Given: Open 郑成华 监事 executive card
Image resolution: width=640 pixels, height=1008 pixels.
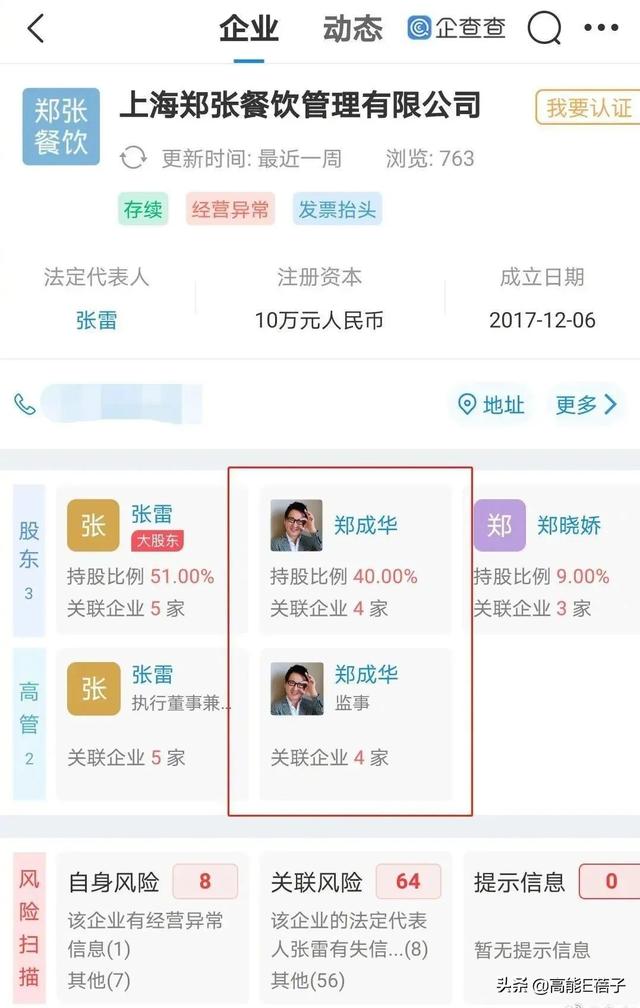Looking at the screenshot, I should (355, 723).
